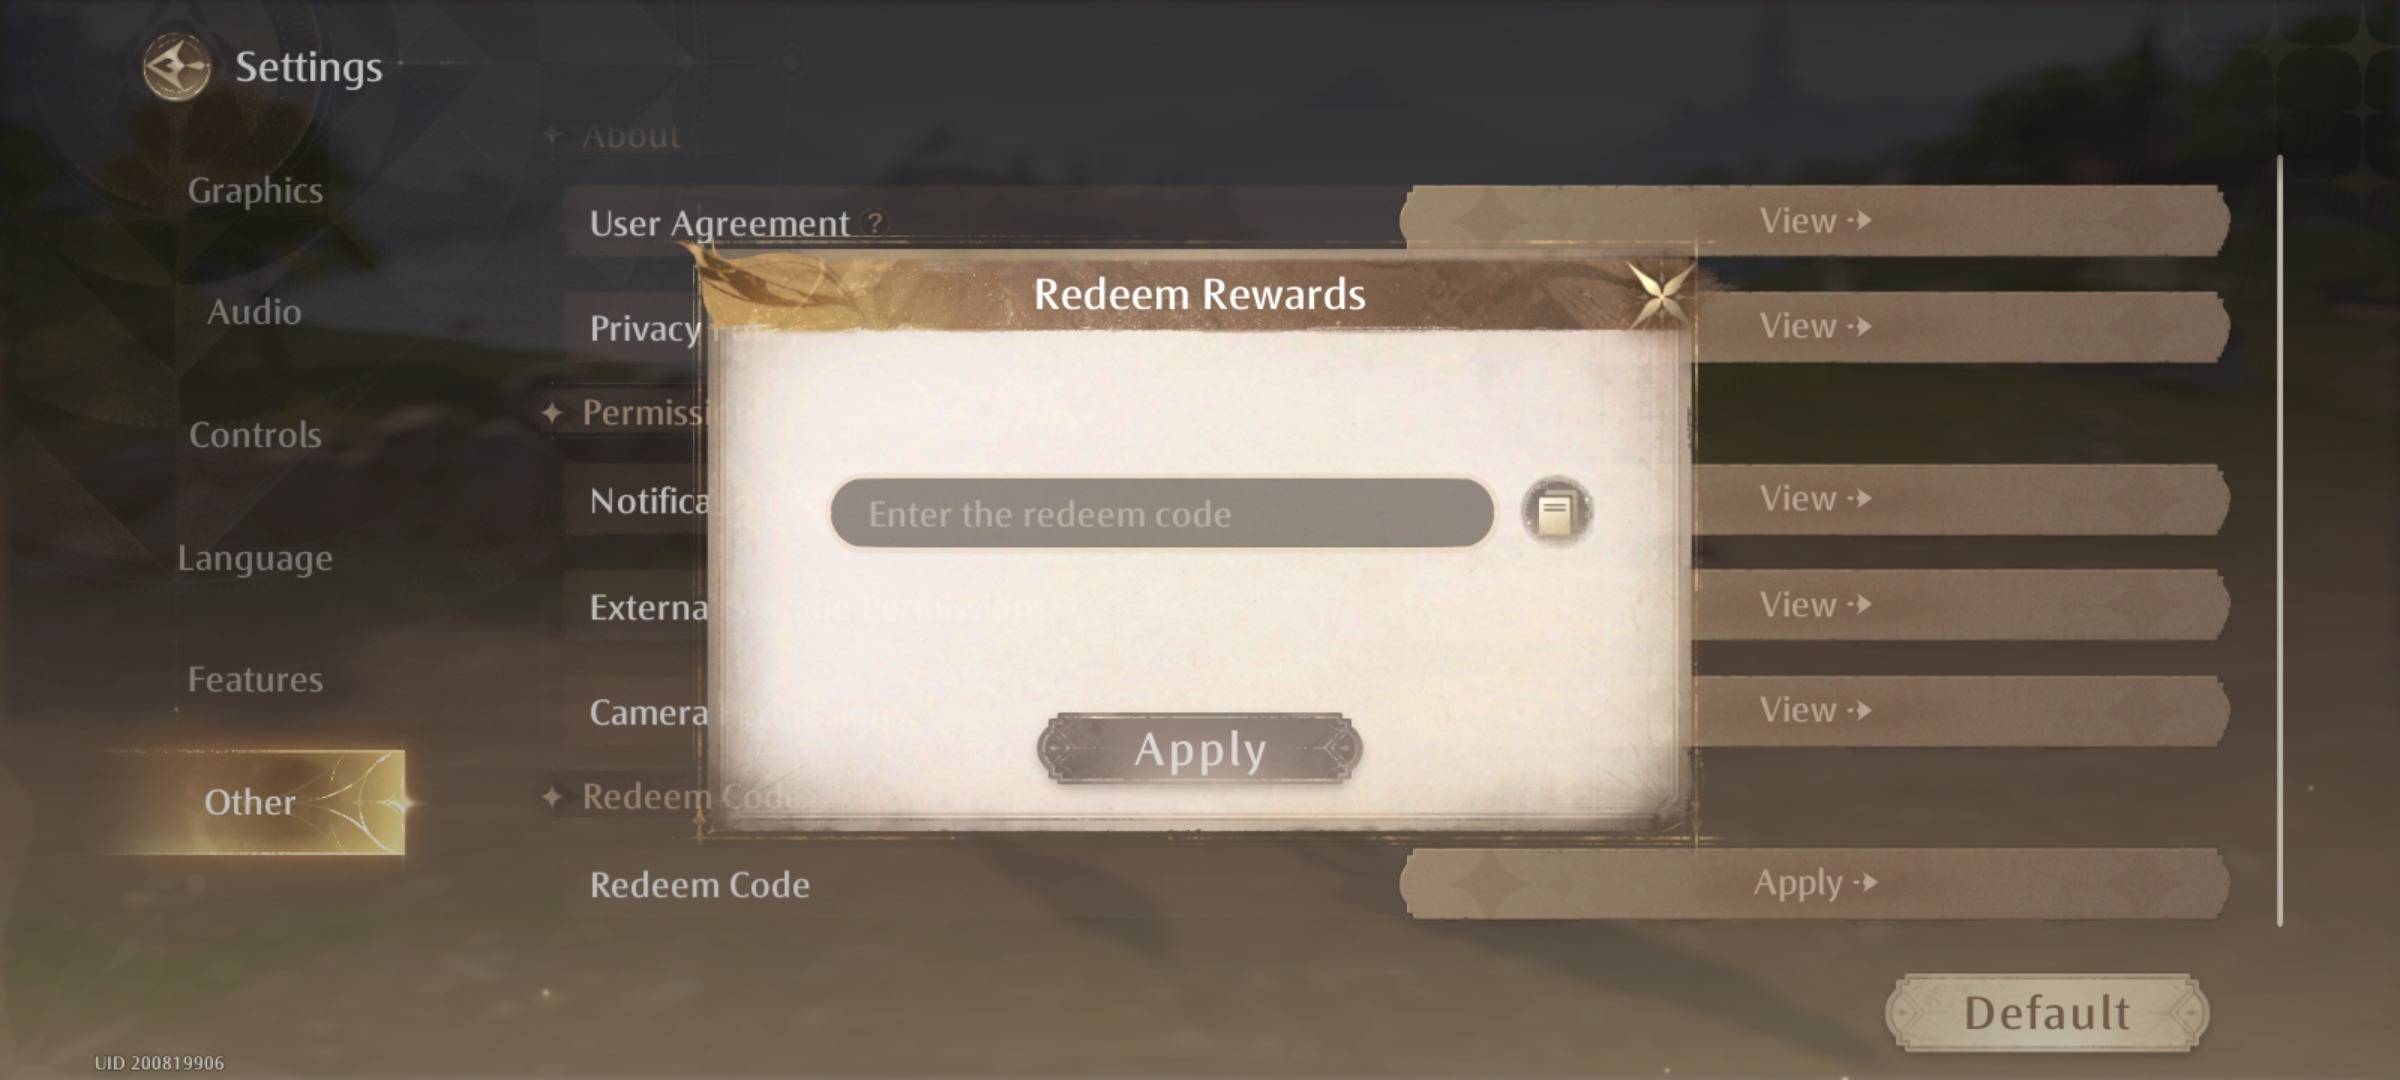Click the back arrow navigation icon
This screenshot has height=1080, width=2400.
coord(171,66)
